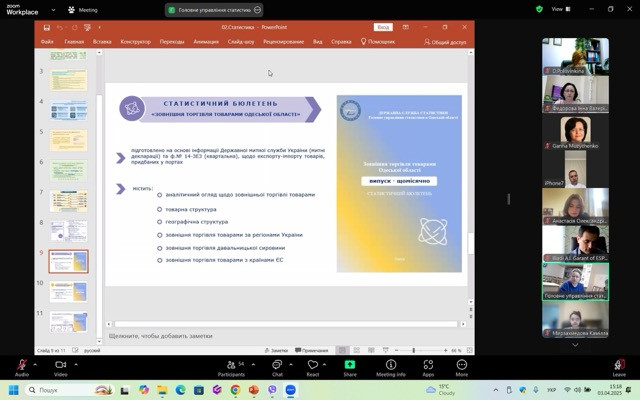Open the Переходы ribbon tab
The image size is (640, 400).
point(172,42)
